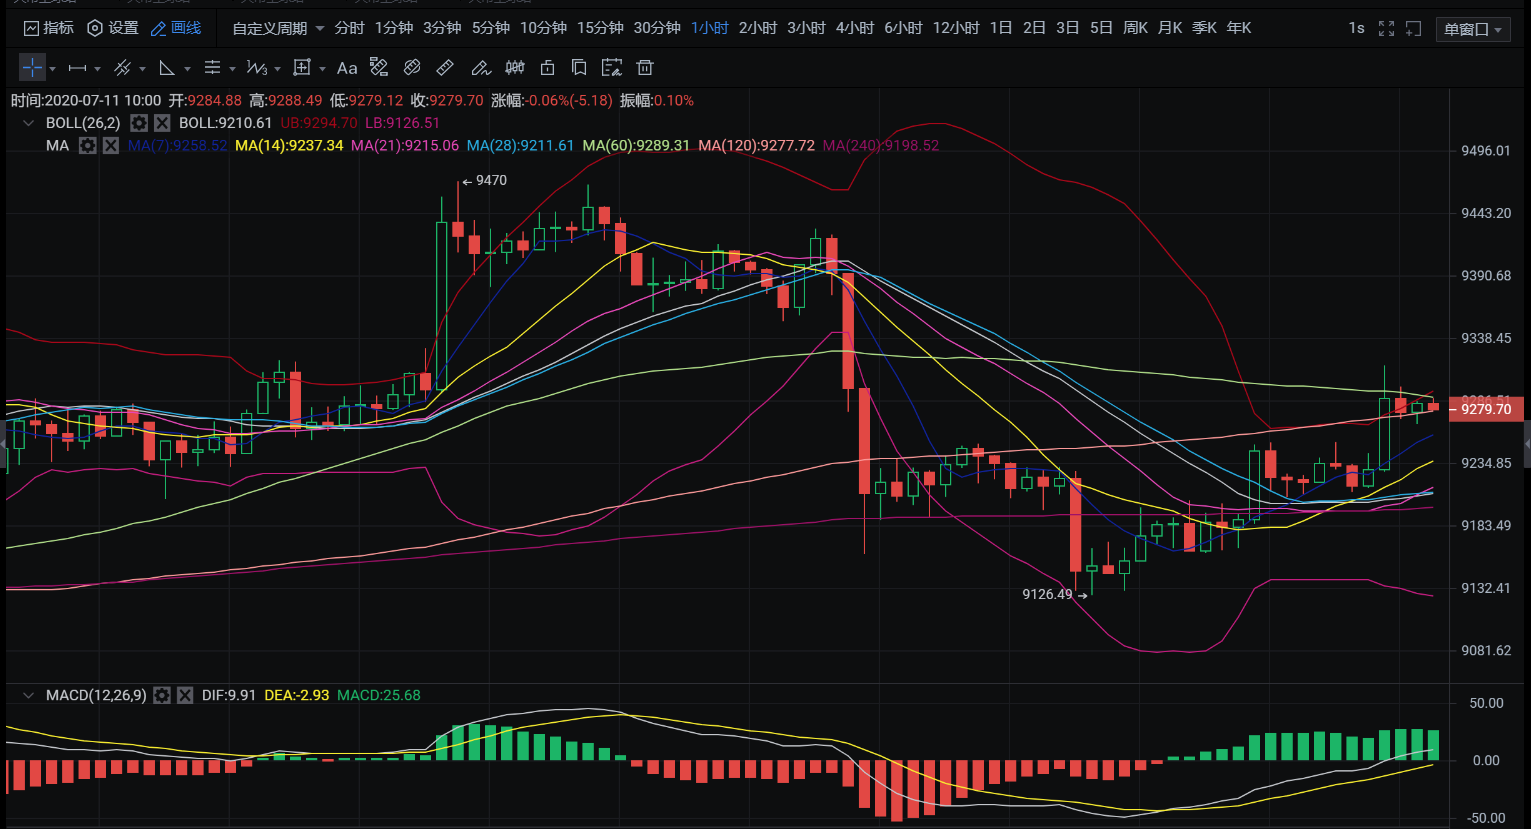Open the 单窗口 window layout dropdown
1531x829 pixels.
pyautogui.click(x=1473, y=29)
